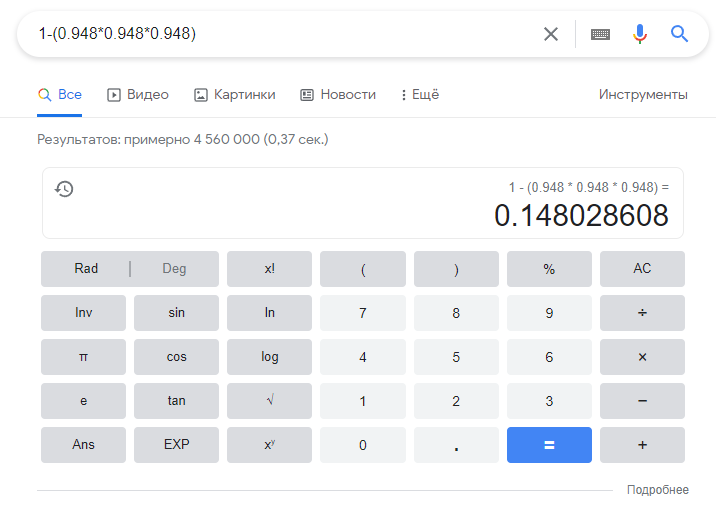Image resolution: width=716 pixels, height=516 pixels.
Task: Click the blue magnifier search icon
Action: (679, 34)
